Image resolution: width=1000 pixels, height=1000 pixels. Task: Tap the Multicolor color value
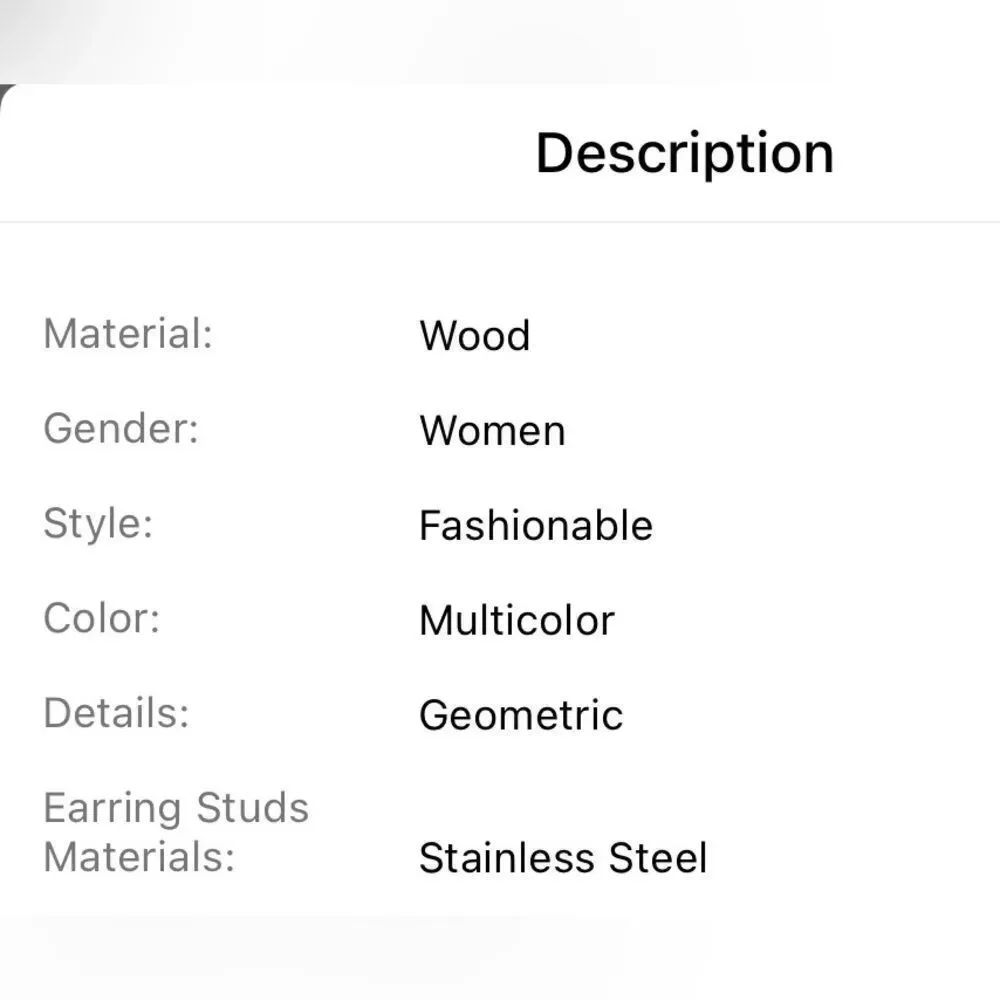click(x=516, y=621)
